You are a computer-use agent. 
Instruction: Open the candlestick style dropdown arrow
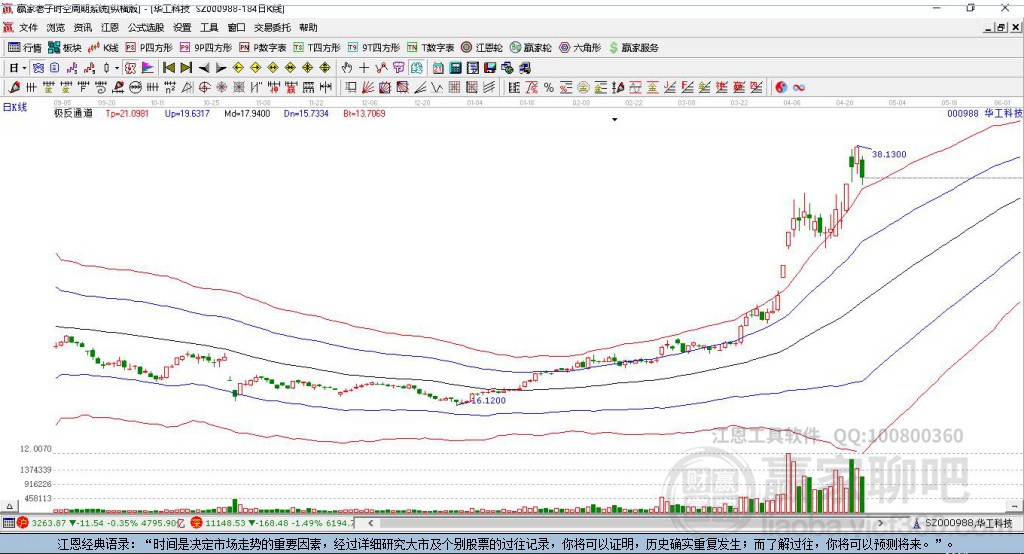(116, 67)
